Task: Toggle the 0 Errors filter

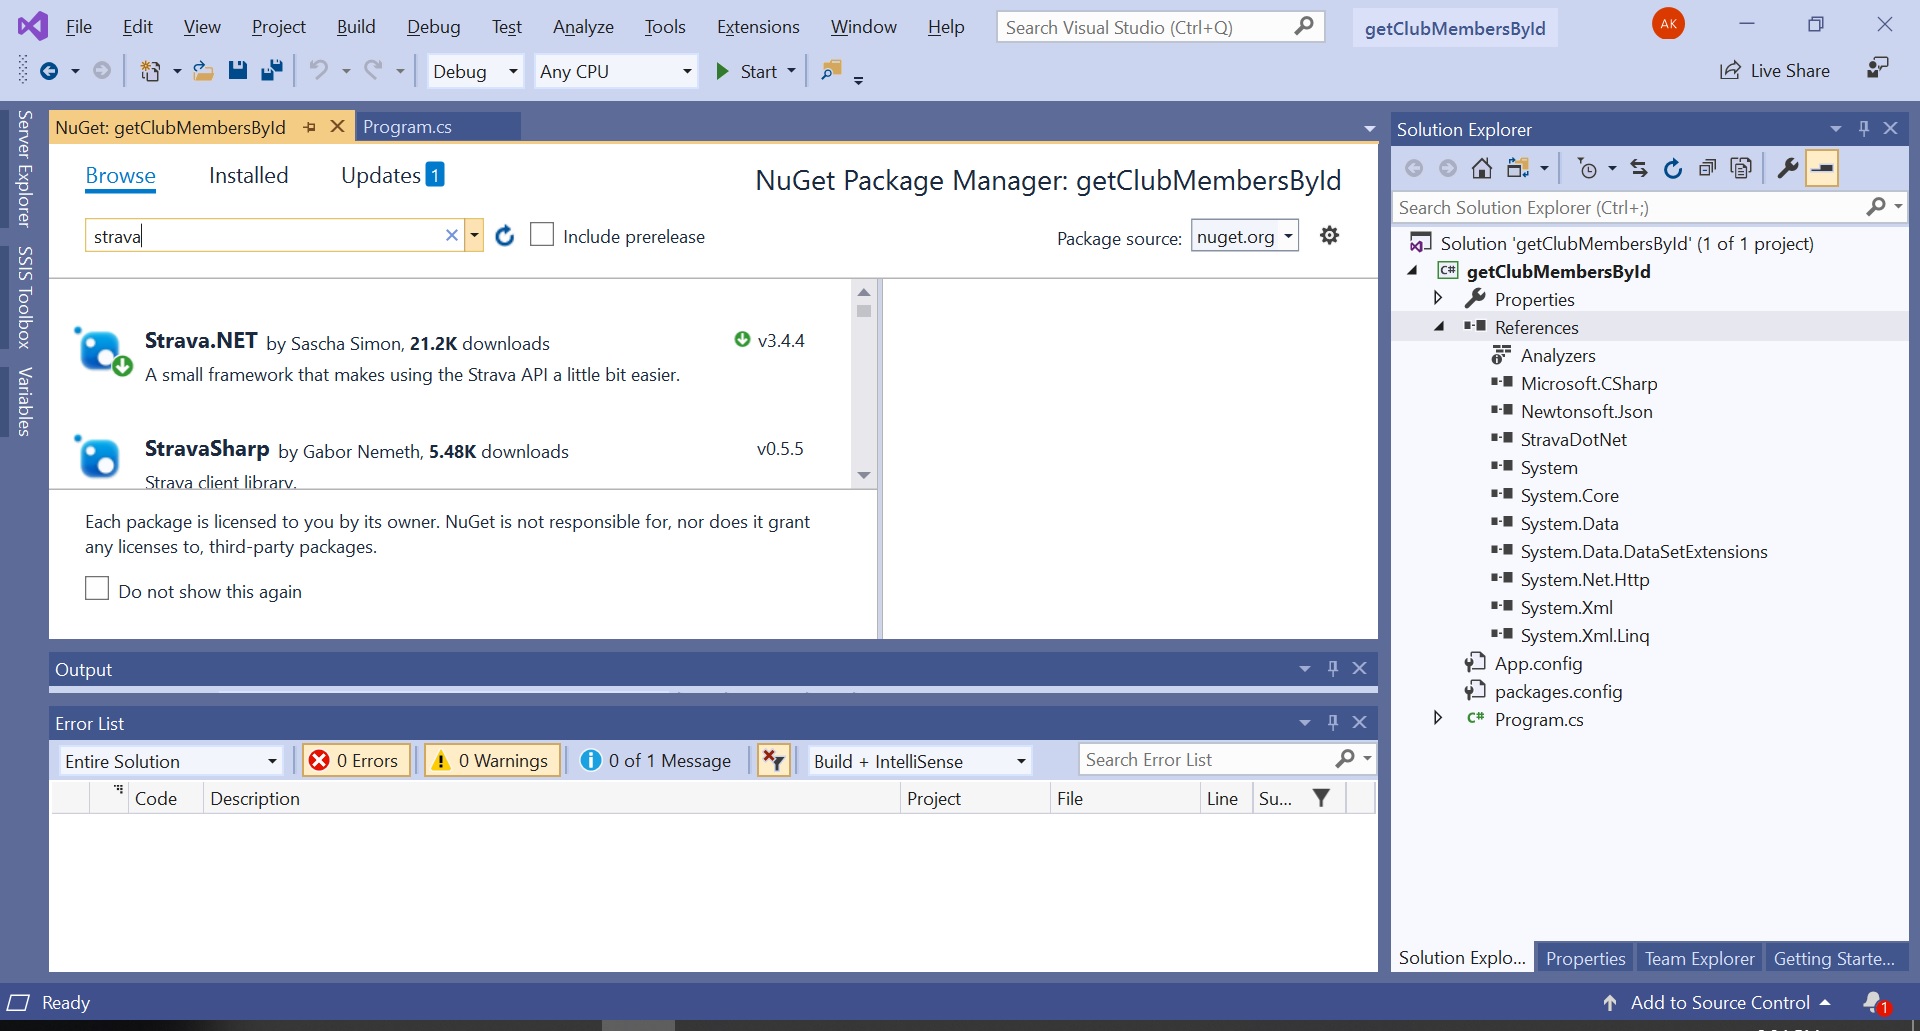Action: [357, 761]
